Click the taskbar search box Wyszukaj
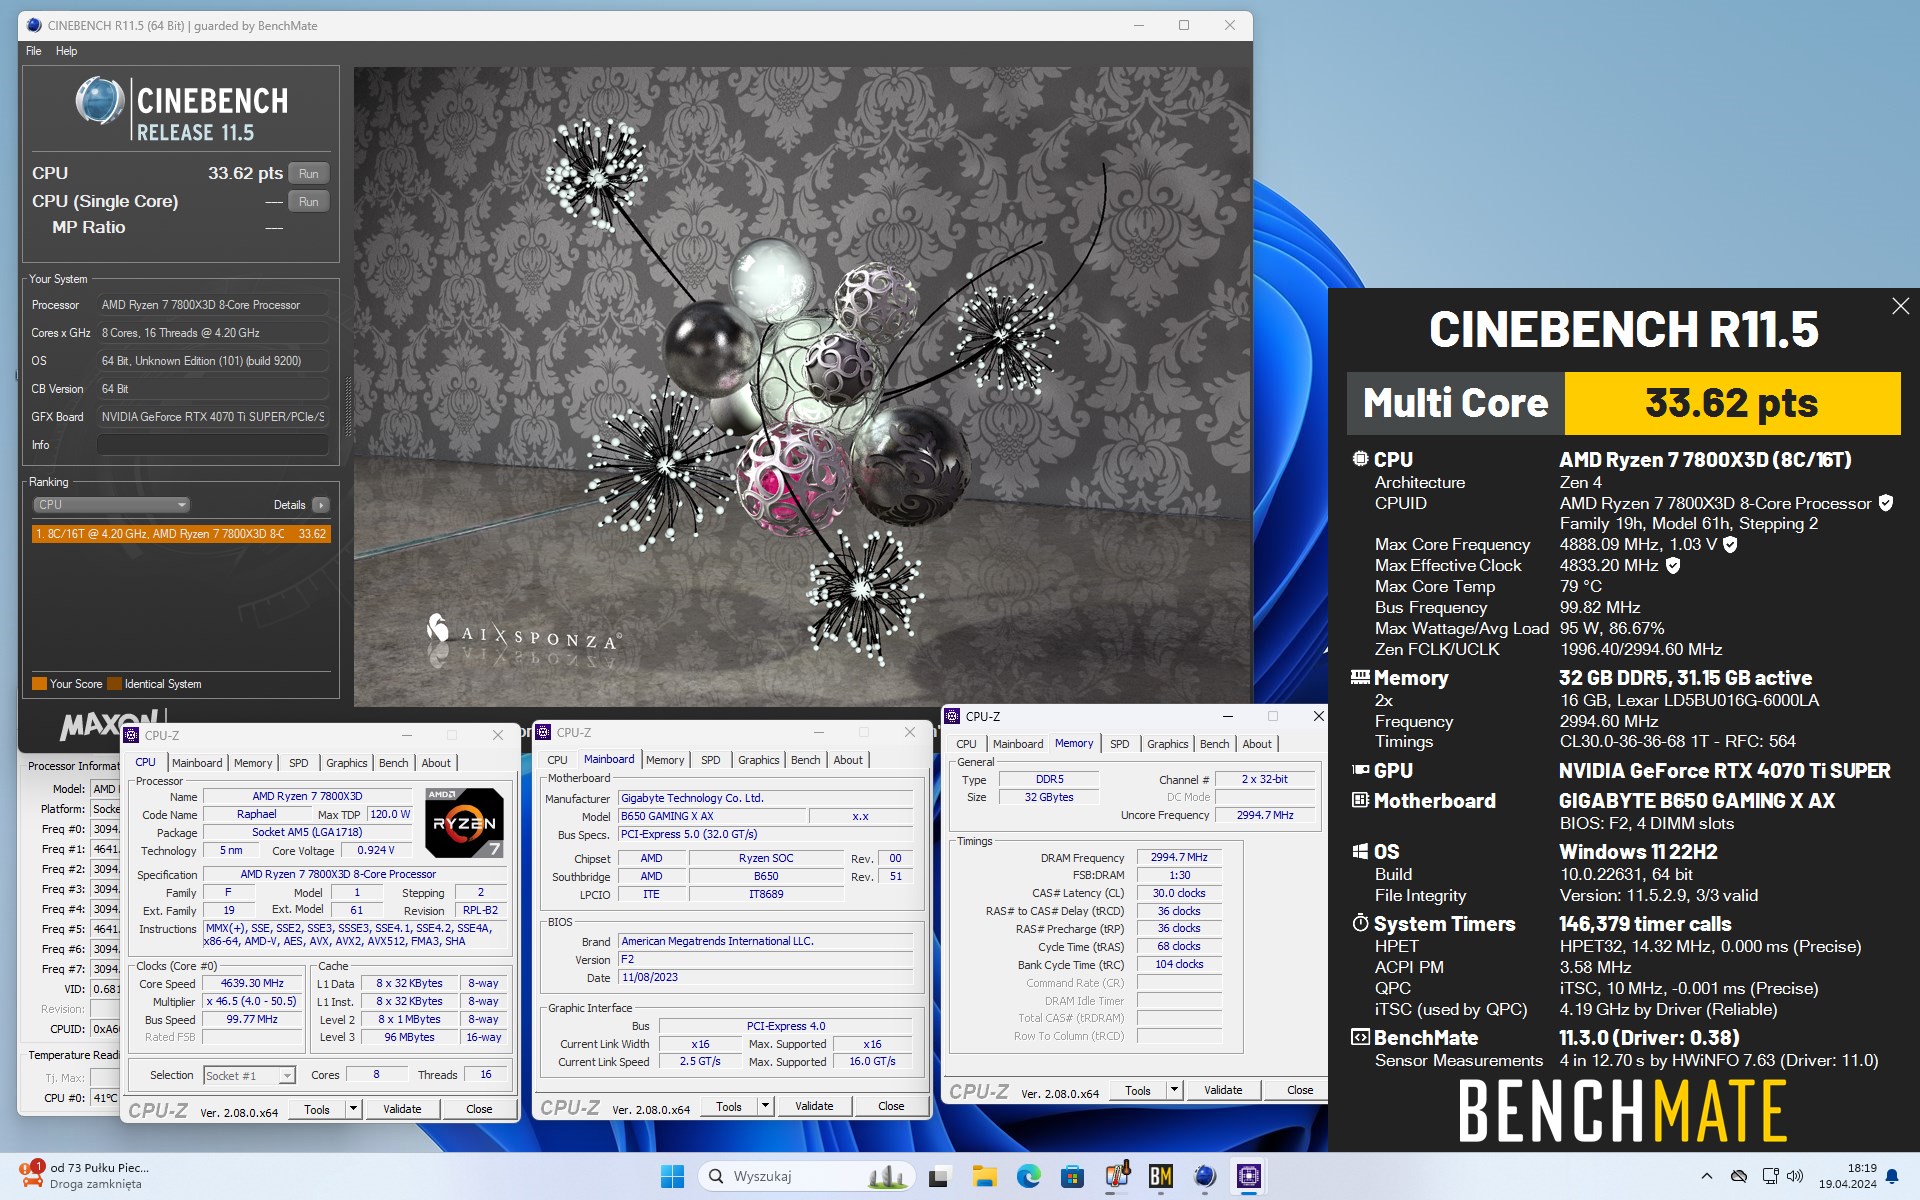1920x1200 pixels. pos(807,1176)
